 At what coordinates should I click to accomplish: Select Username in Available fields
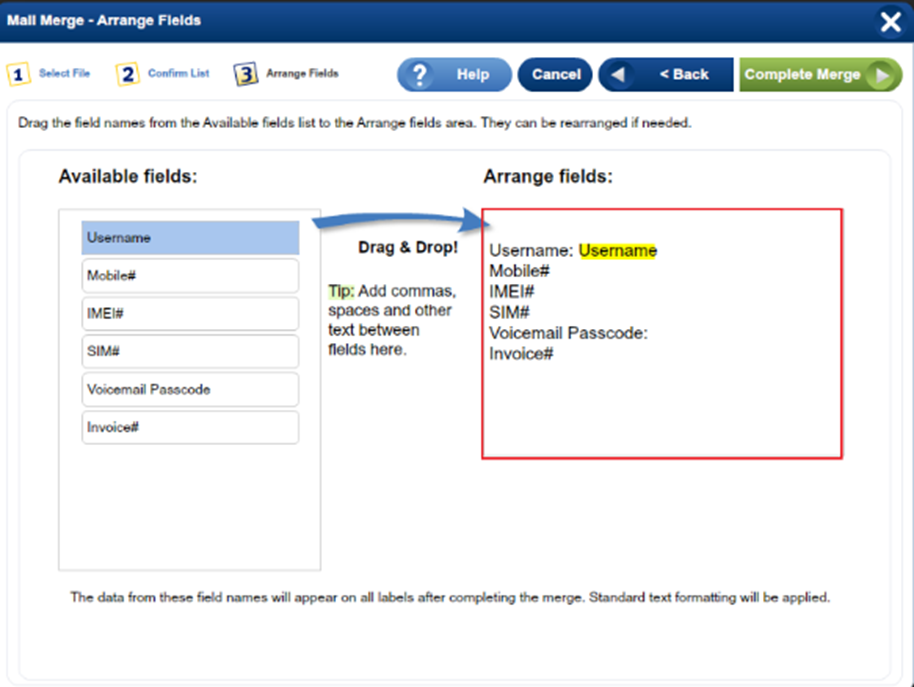[190, 238]
